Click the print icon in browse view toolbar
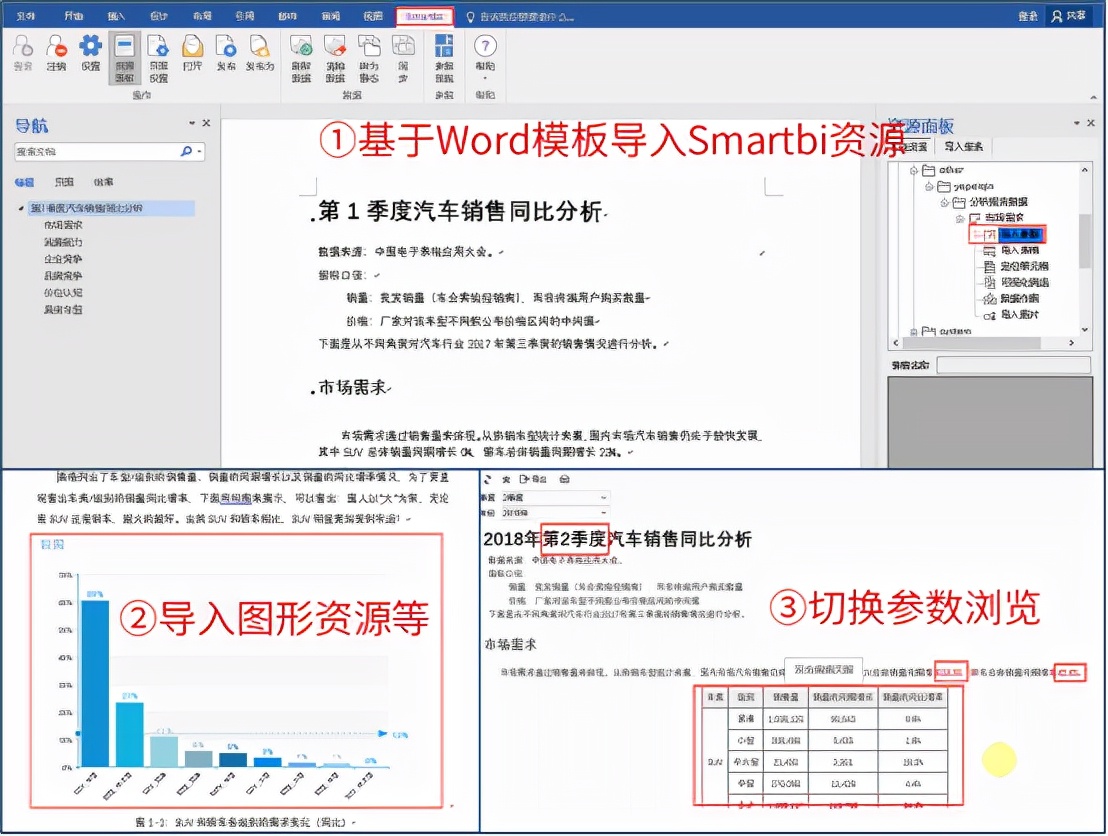 point(564,479)
